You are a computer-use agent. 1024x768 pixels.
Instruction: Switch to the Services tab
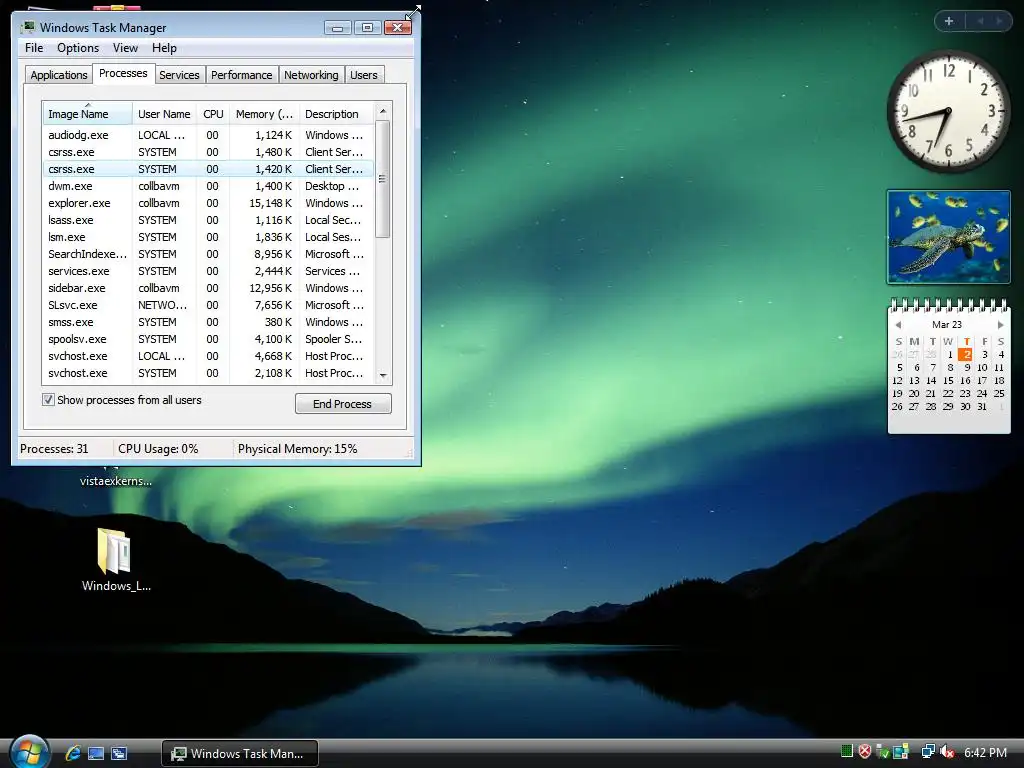point(179,75)
